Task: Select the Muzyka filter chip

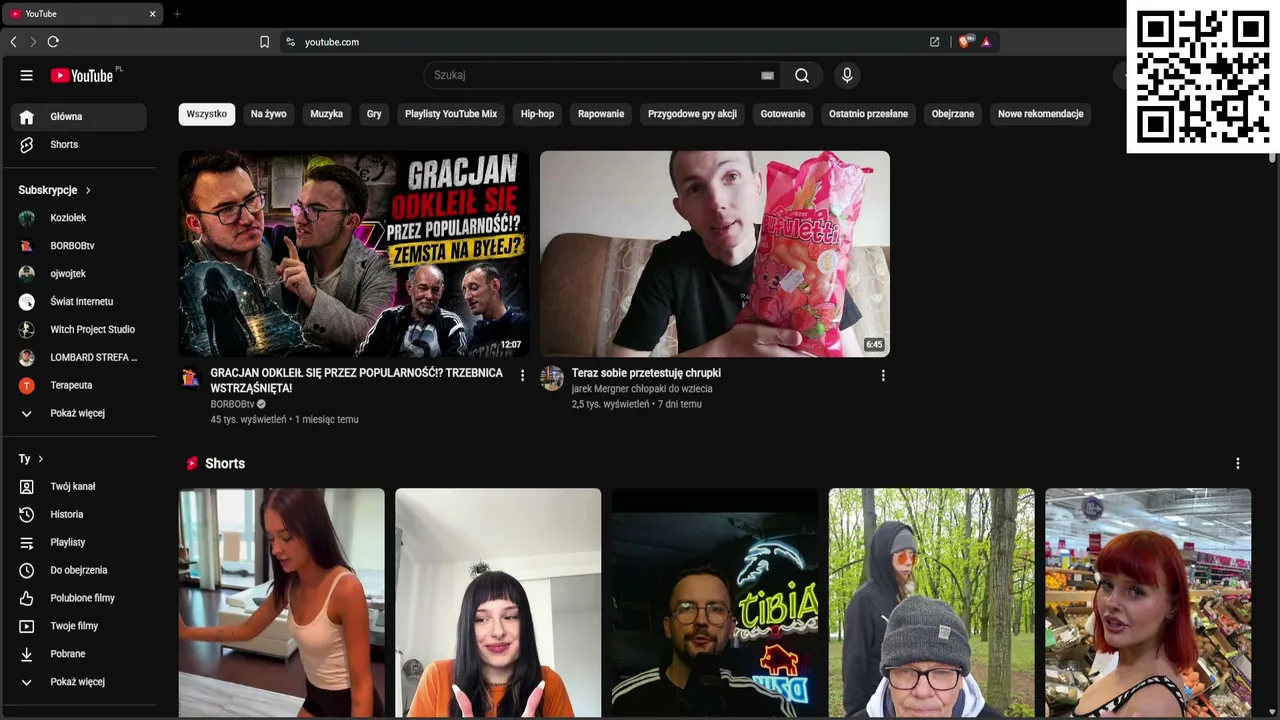Action: pos(327,114)
